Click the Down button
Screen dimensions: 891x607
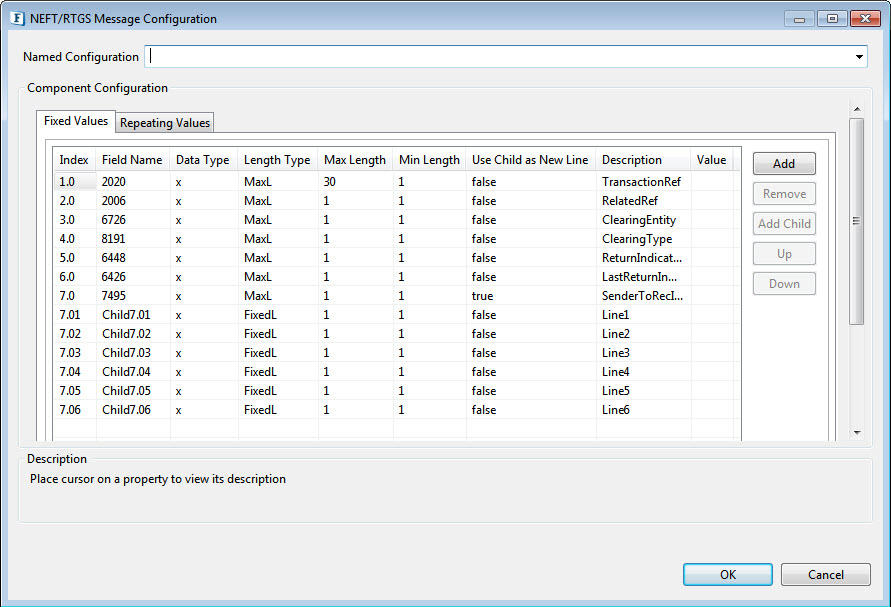tap(784, 284)
